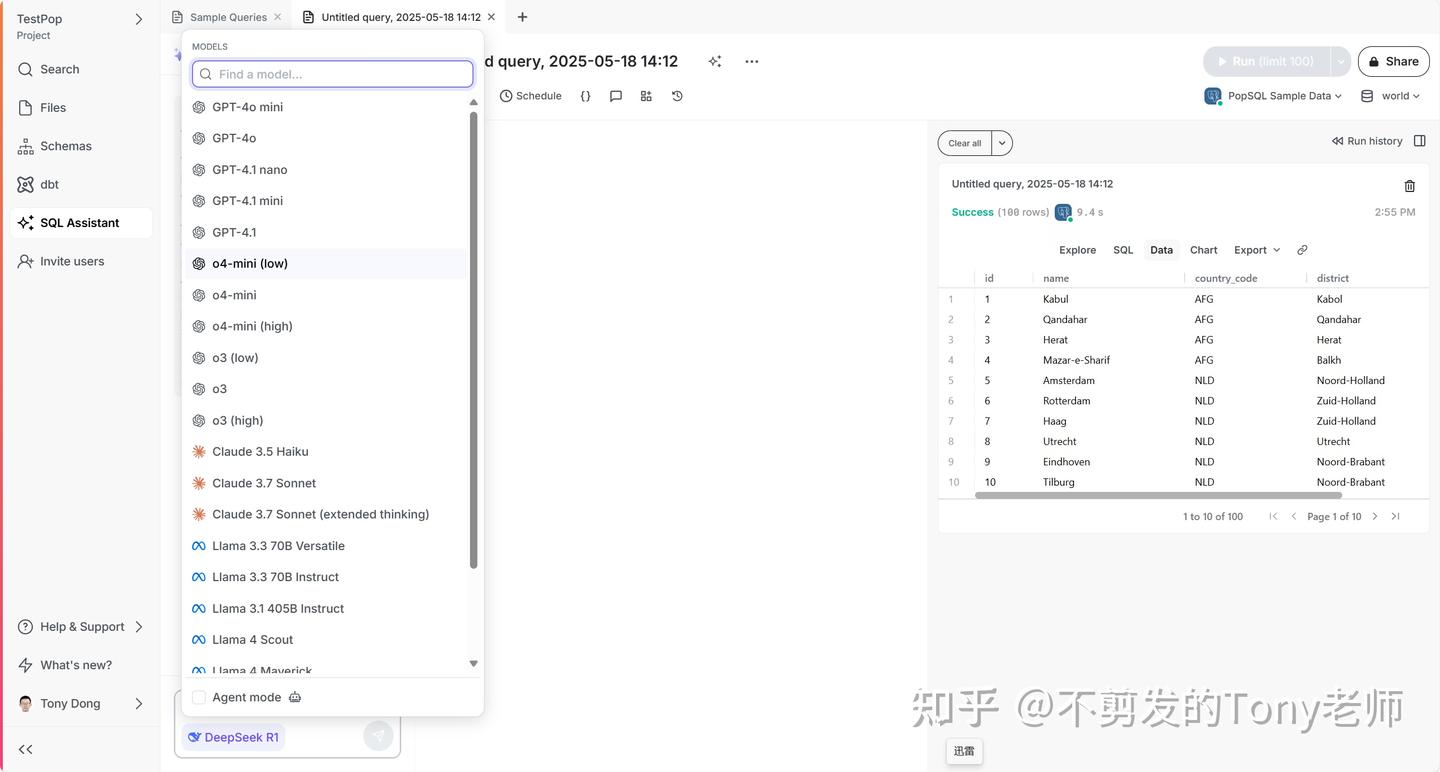Click the AI sparkle icon beside query title

[x=715, y=61]
